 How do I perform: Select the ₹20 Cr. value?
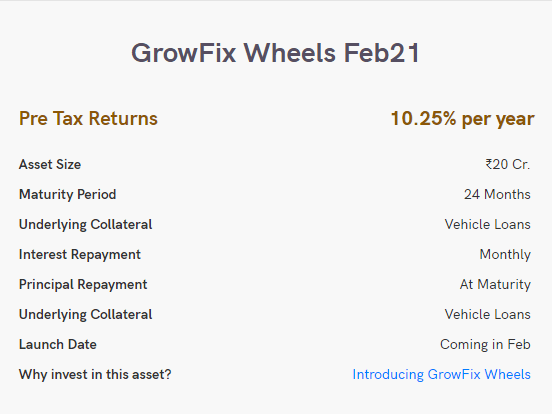click(x=508, y=164)
